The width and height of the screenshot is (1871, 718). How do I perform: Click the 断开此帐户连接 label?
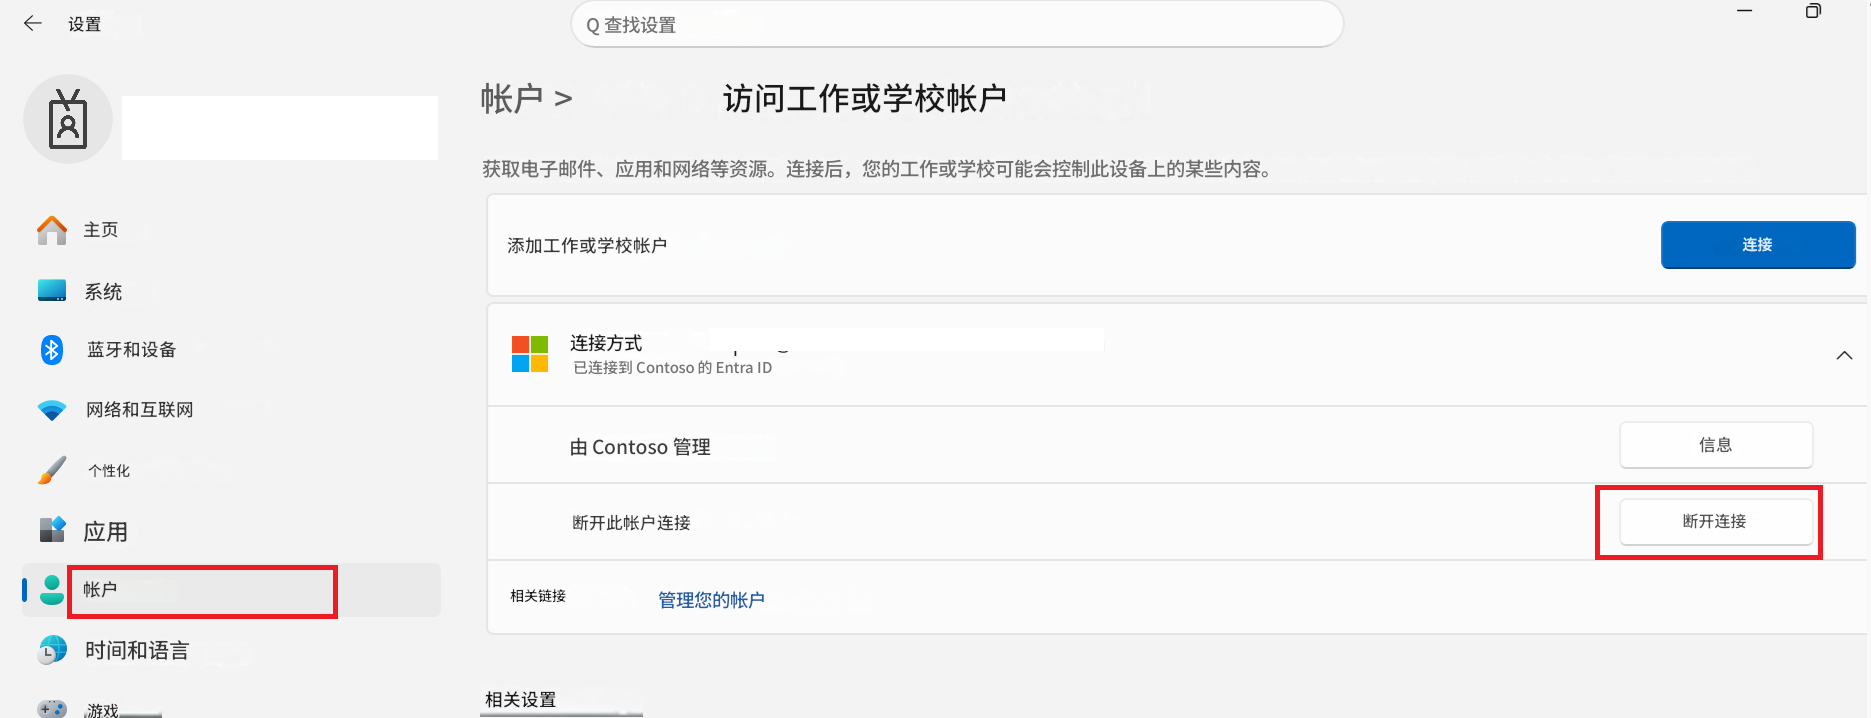(x=631, y=523)
